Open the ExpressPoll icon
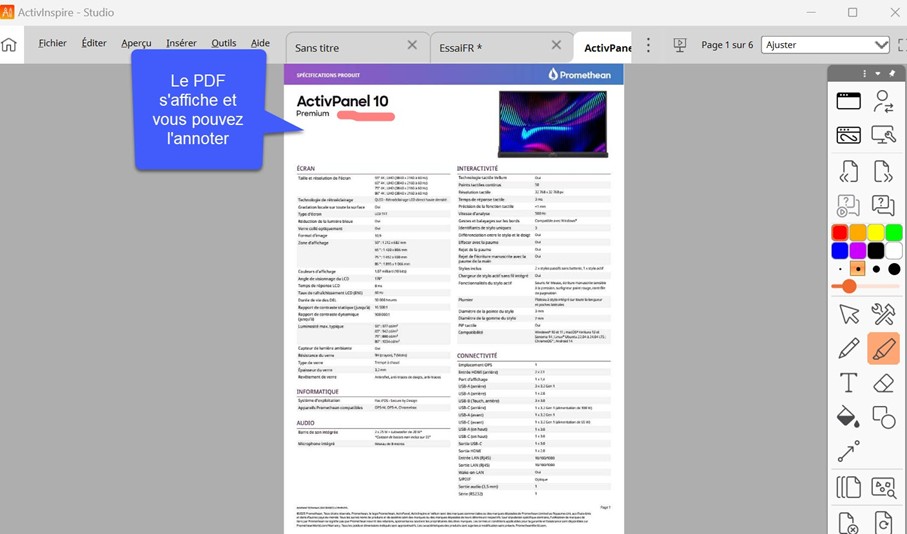Image resolution: width=907 pixels, height=534 pixels. pyautogui.click(x=883, y=205)
